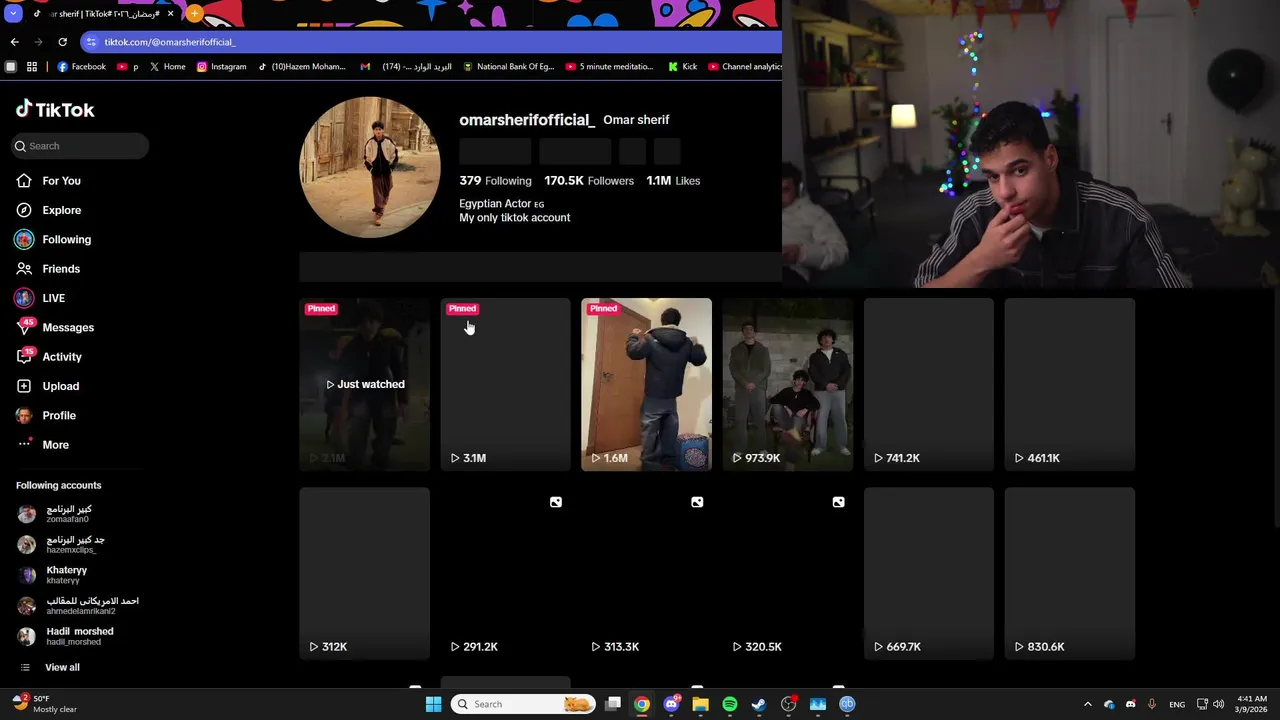Open the video with 461.1K views
Viewport: 1280px width, 720px height.
1069,384
